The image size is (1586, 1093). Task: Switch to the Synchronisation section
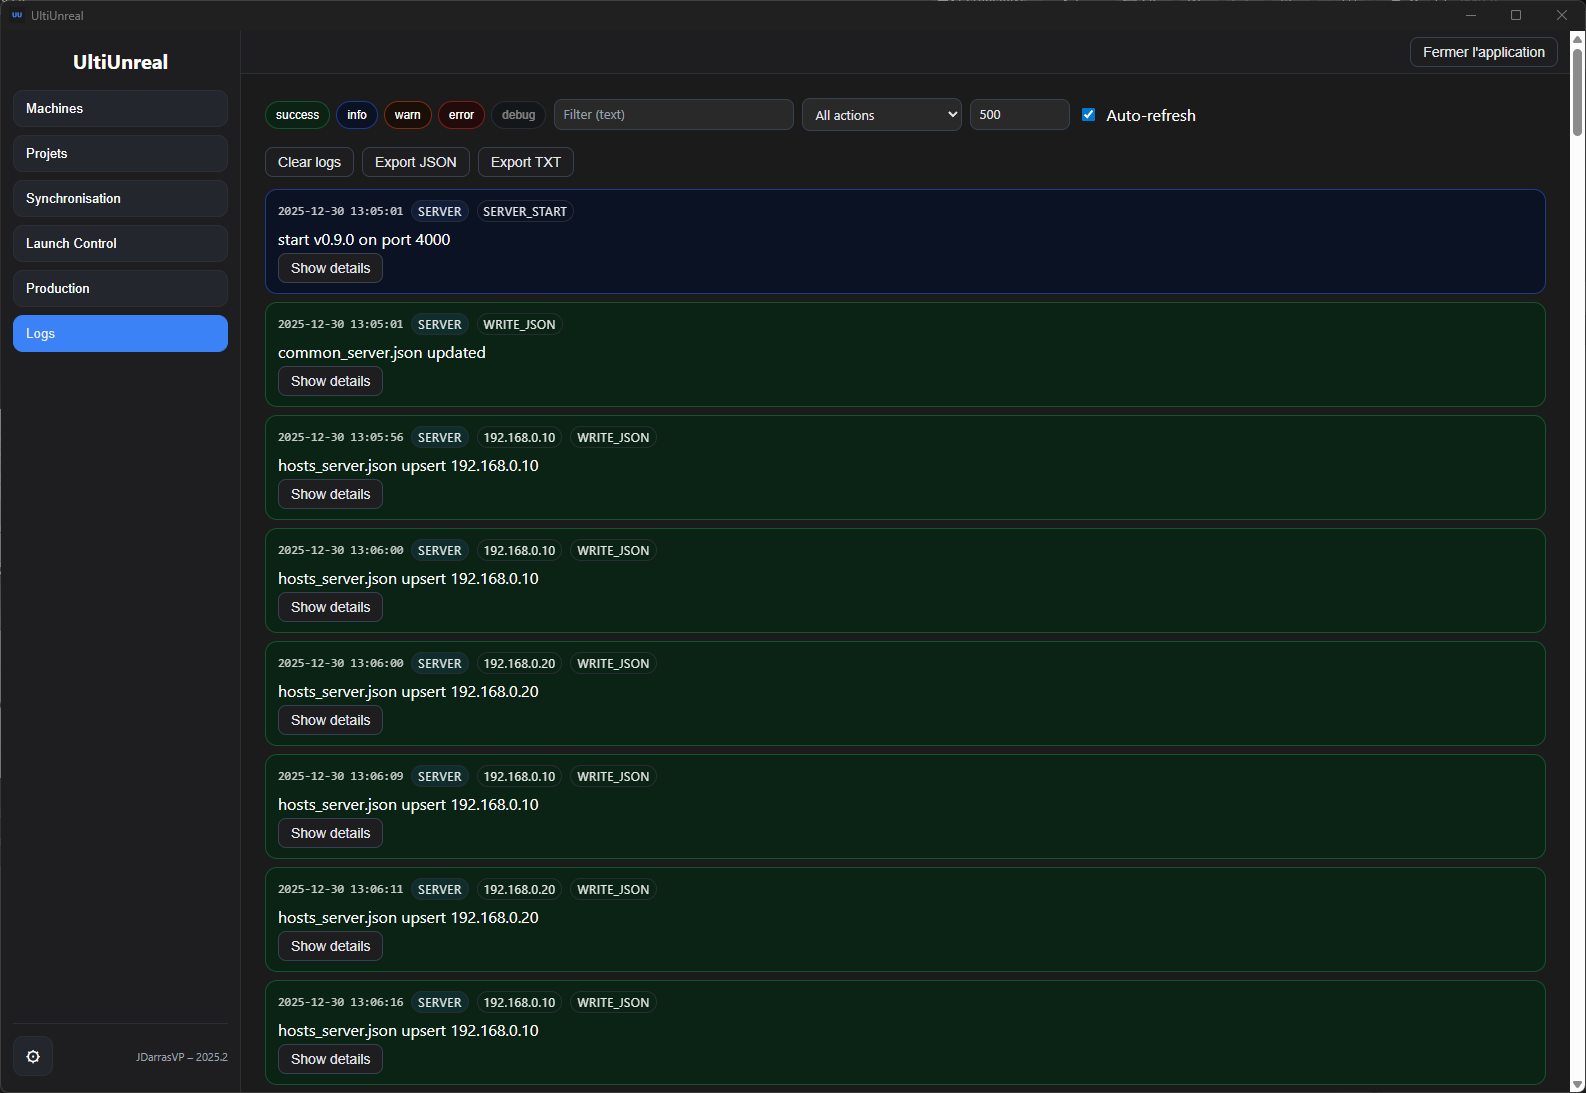tap(120, 198)
